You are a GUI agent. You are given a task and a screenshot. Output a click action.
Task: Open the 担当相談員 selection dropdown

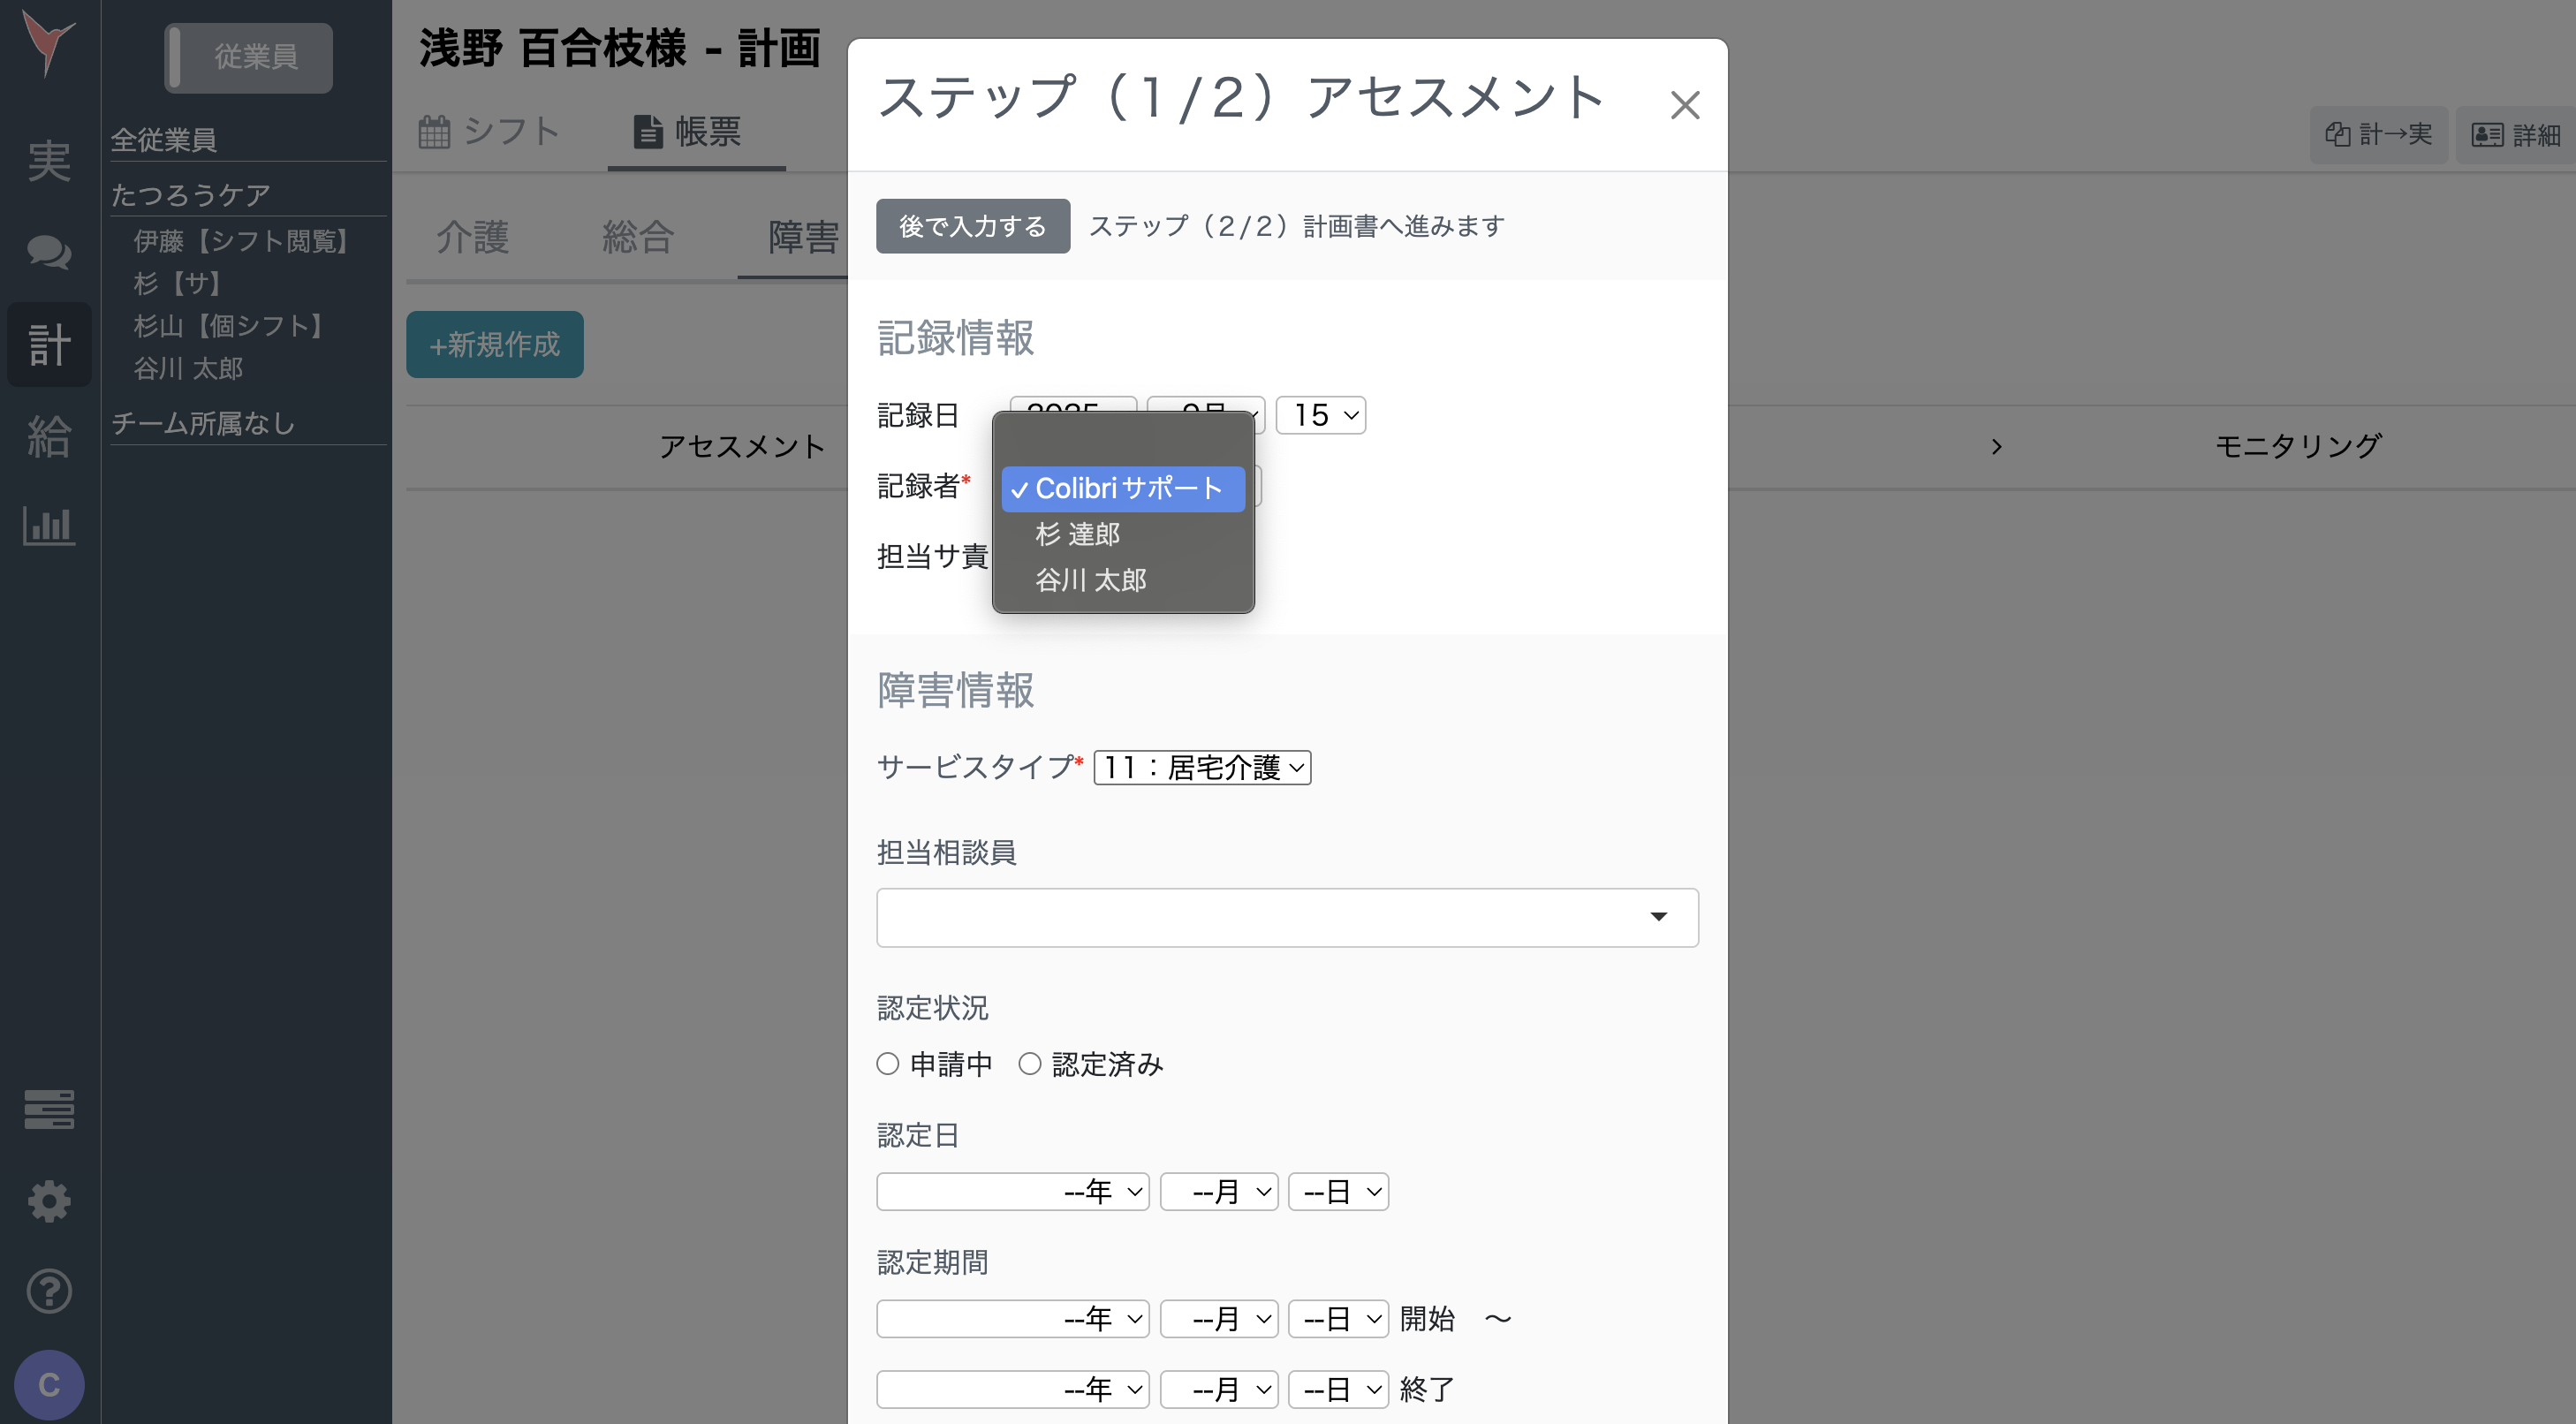[x=1286, y=917]
